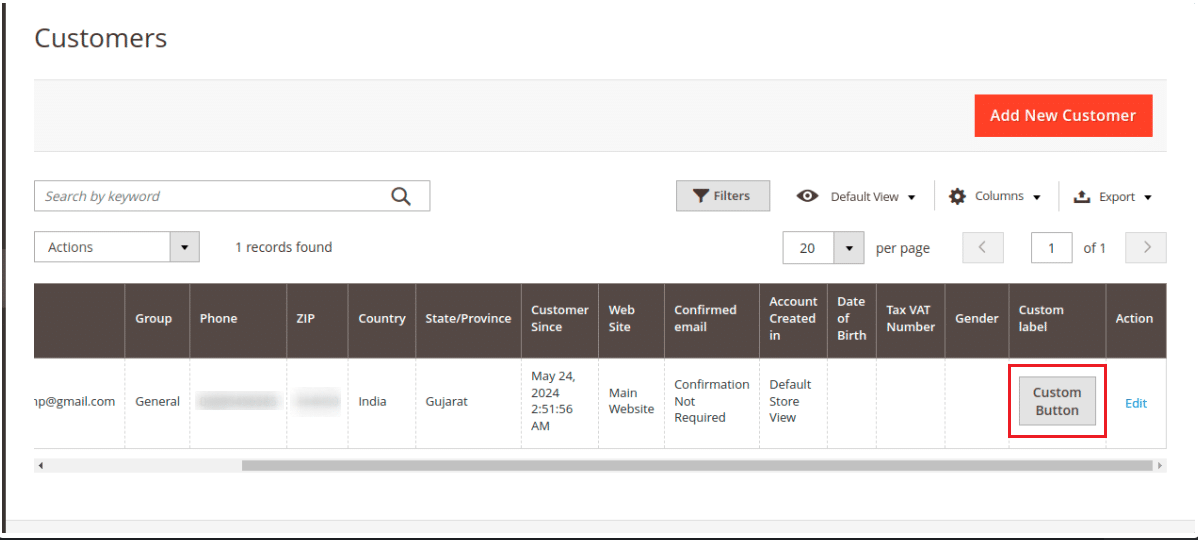This screenshot has width=1198, height=540.
Task: Click the magnifying glass search icon
Action: click(401, 196)
